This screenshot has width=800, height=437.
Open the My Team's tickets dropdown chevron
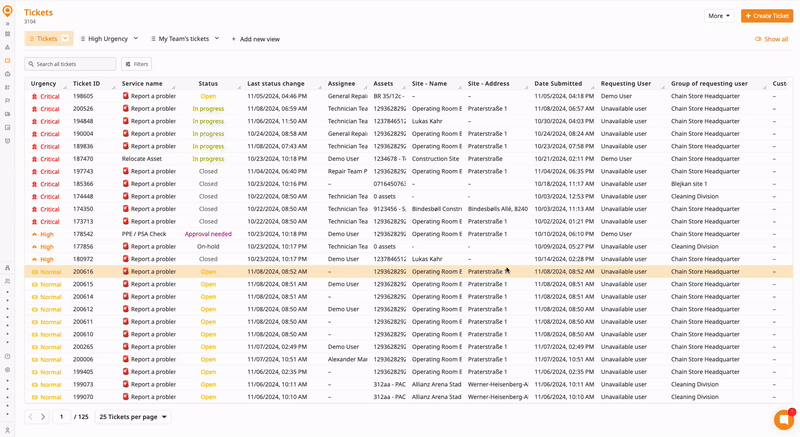[x=217, y=38]
